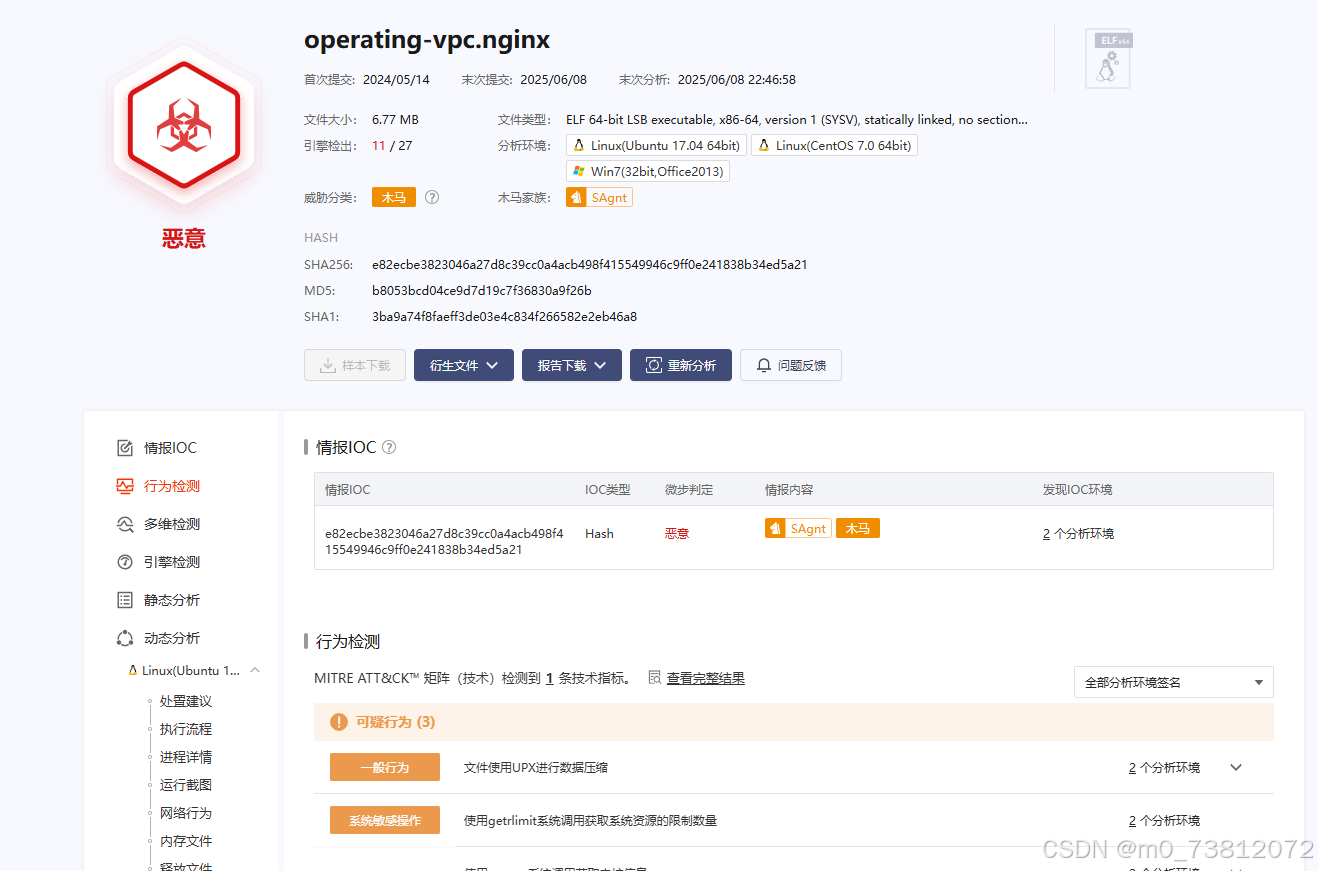Go to 多维检测 section in sidebar
The height and width of the screenshot is (871, 1318).
point(172,524)
